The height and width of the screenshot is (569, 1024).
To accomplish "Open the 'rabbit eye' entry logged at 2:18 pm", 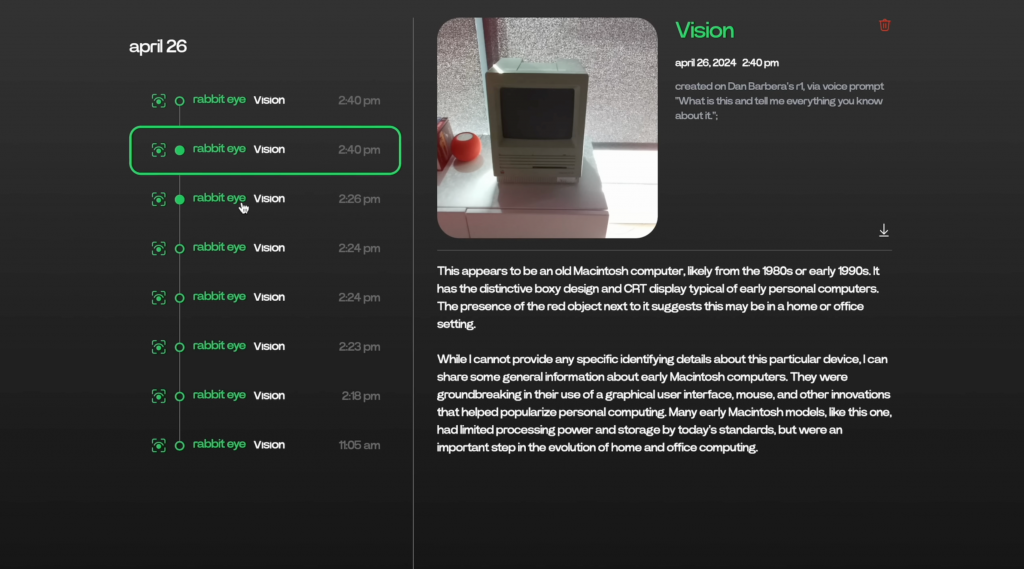I will (x=219, y=395).
